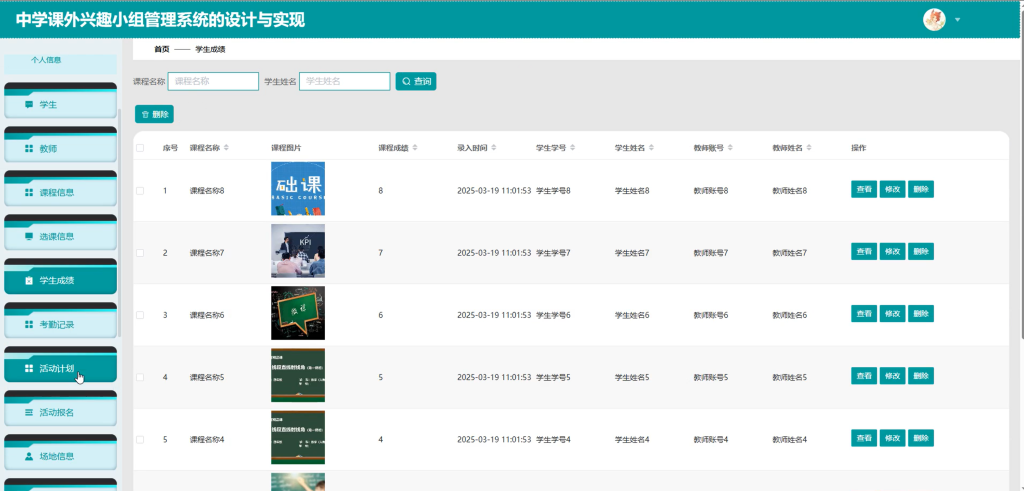This screenshot has height=491, width=1024.
Task: Click 查看 for 课程名称8 row
Action: point(864,189)
